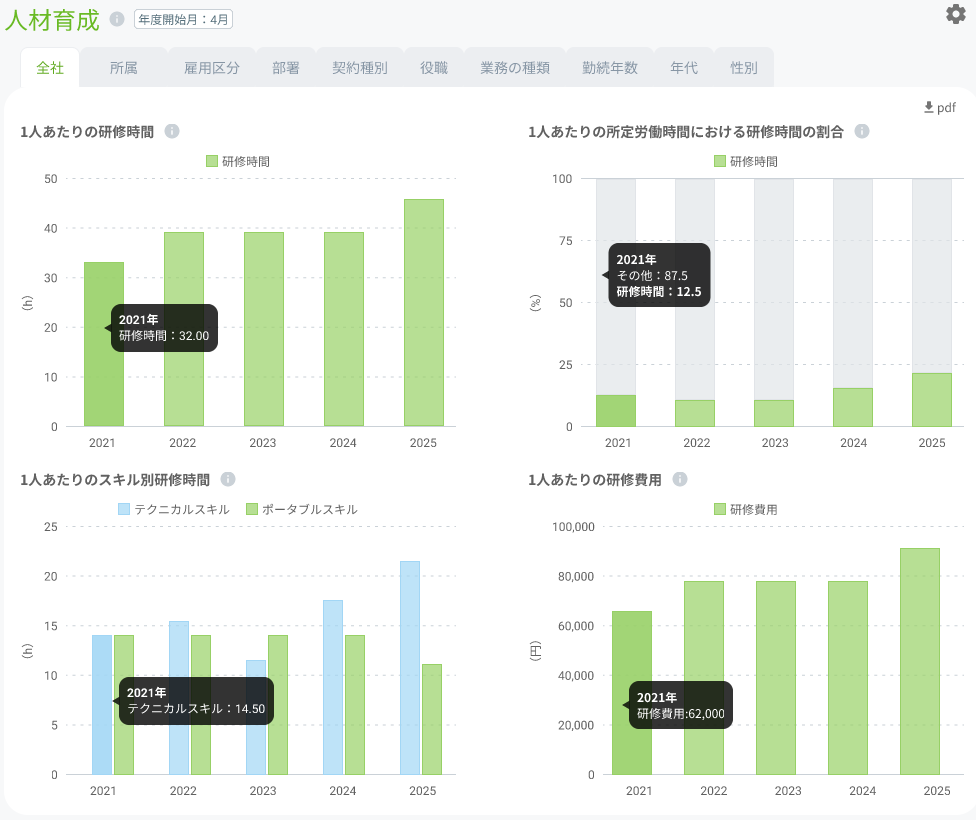The height and width of the screenshot is (820, 976).
Task: Click 2025 green segment in 研修時間の割合 chart
Action: [x=932, y=400]
